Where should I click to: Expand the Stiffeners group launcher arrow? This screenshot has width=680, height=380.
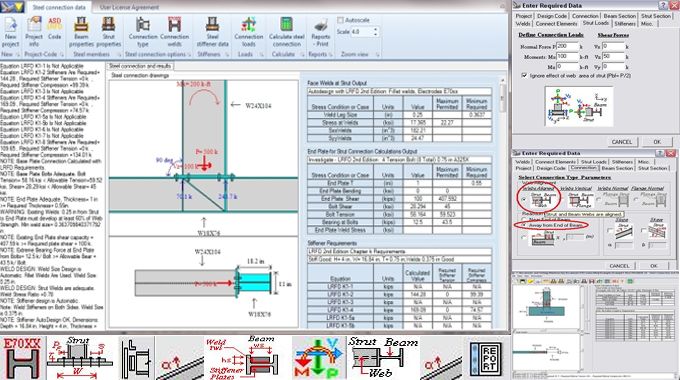[x=227, y=55]
